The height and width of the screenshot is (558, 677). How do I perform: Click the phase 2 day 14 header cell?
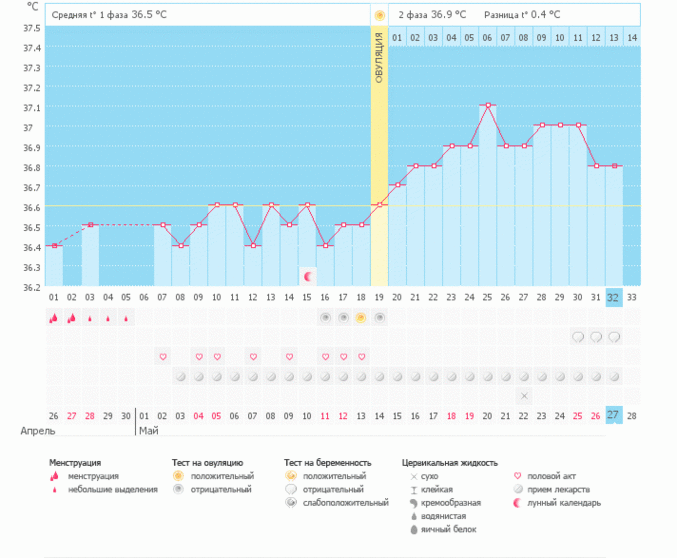tap(631, 37)
